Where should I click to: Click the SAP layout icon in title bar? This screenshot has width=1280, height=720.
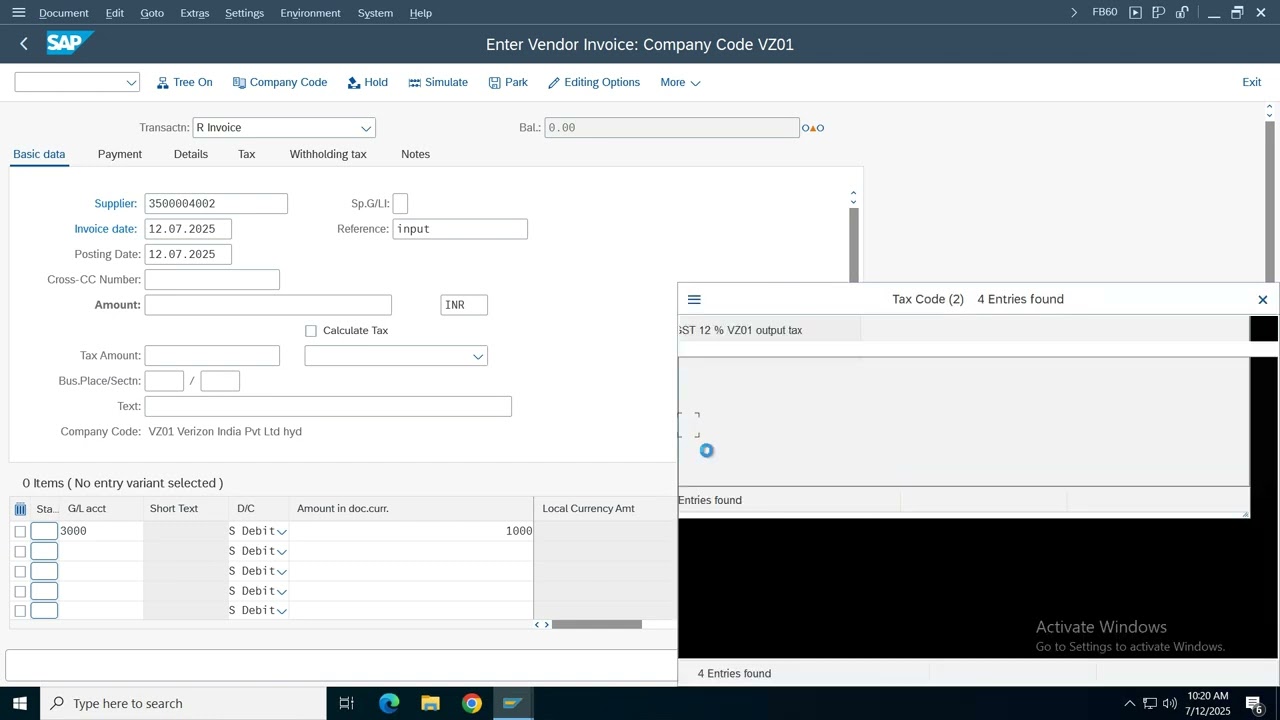[x=1159, y=13]
